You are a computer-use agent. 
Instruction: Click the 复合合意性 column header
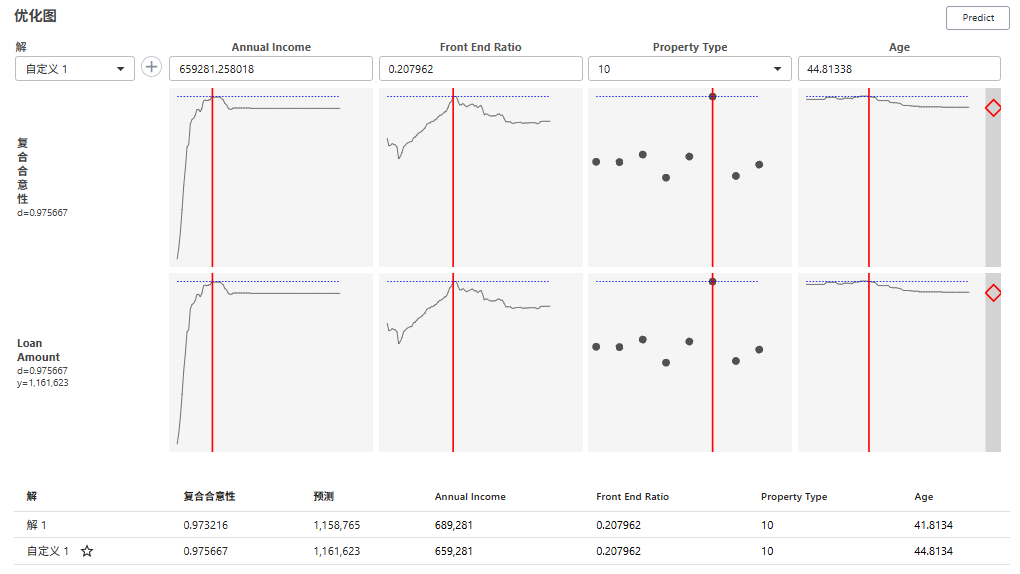209,496
